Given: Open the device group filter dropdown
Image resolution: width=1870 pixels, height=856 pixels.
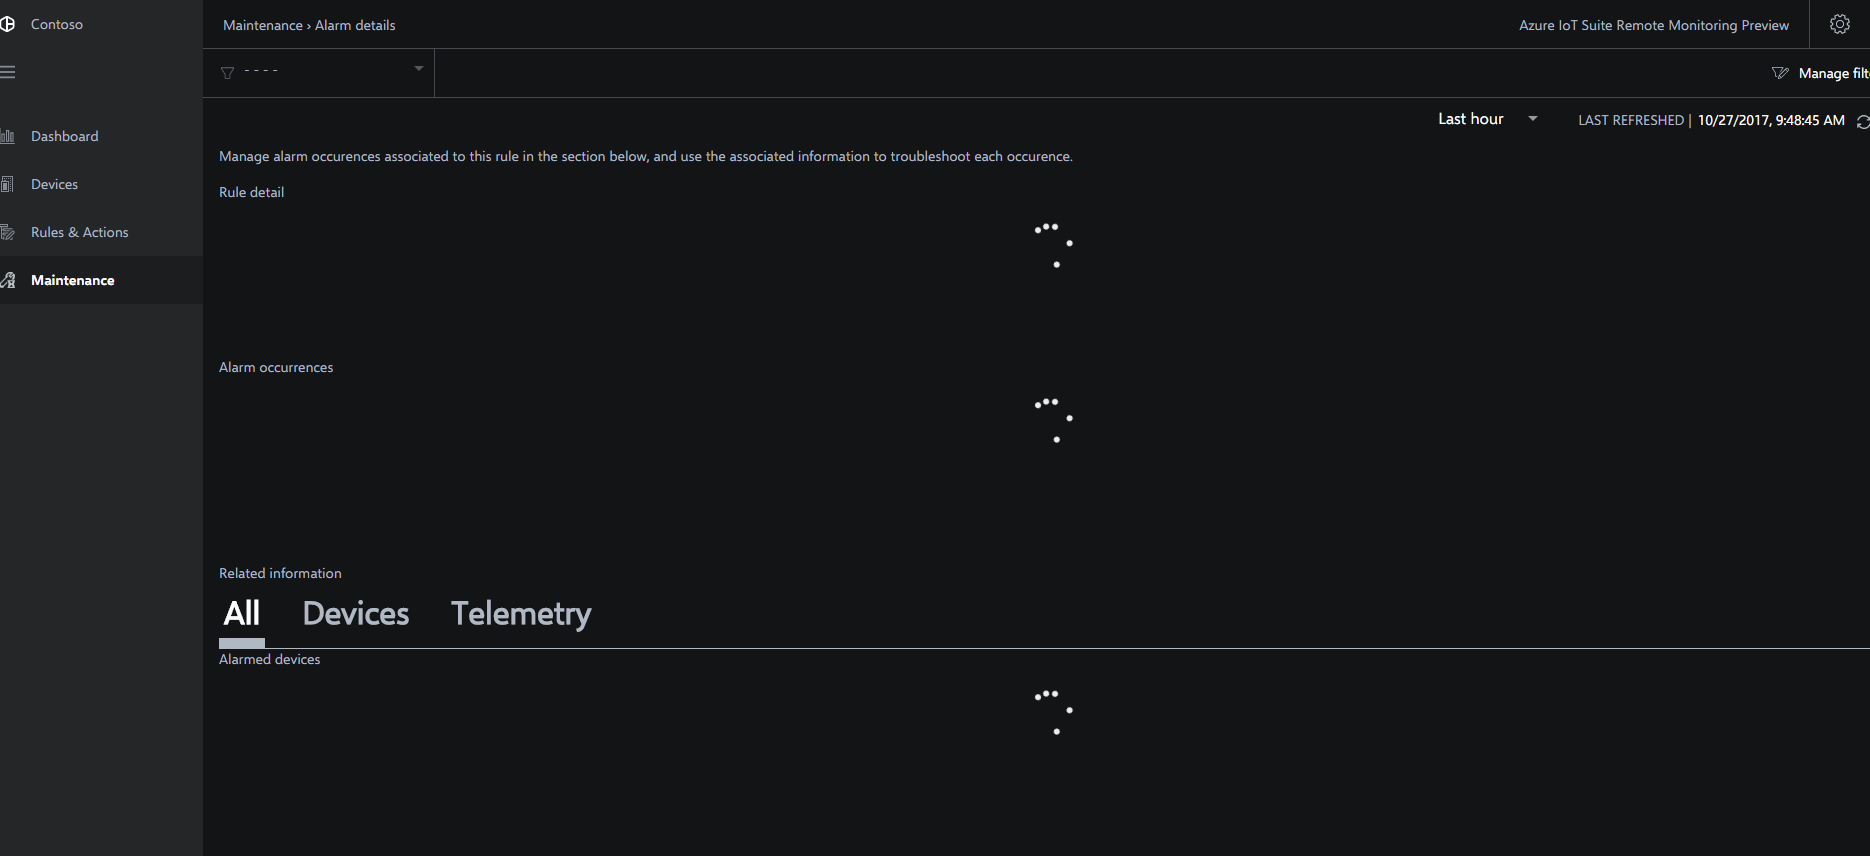Looking at the screenshot, I should [318, 71].
